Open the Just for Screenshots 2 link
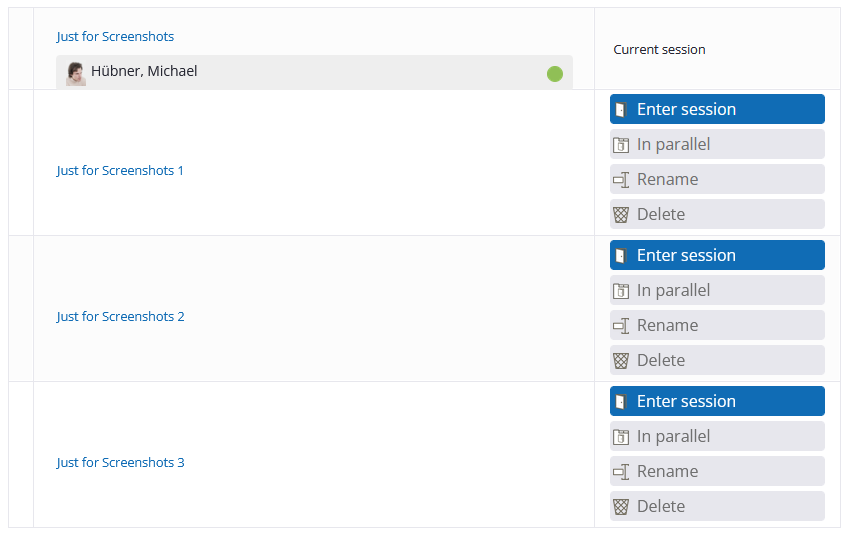 coord(121,317)
